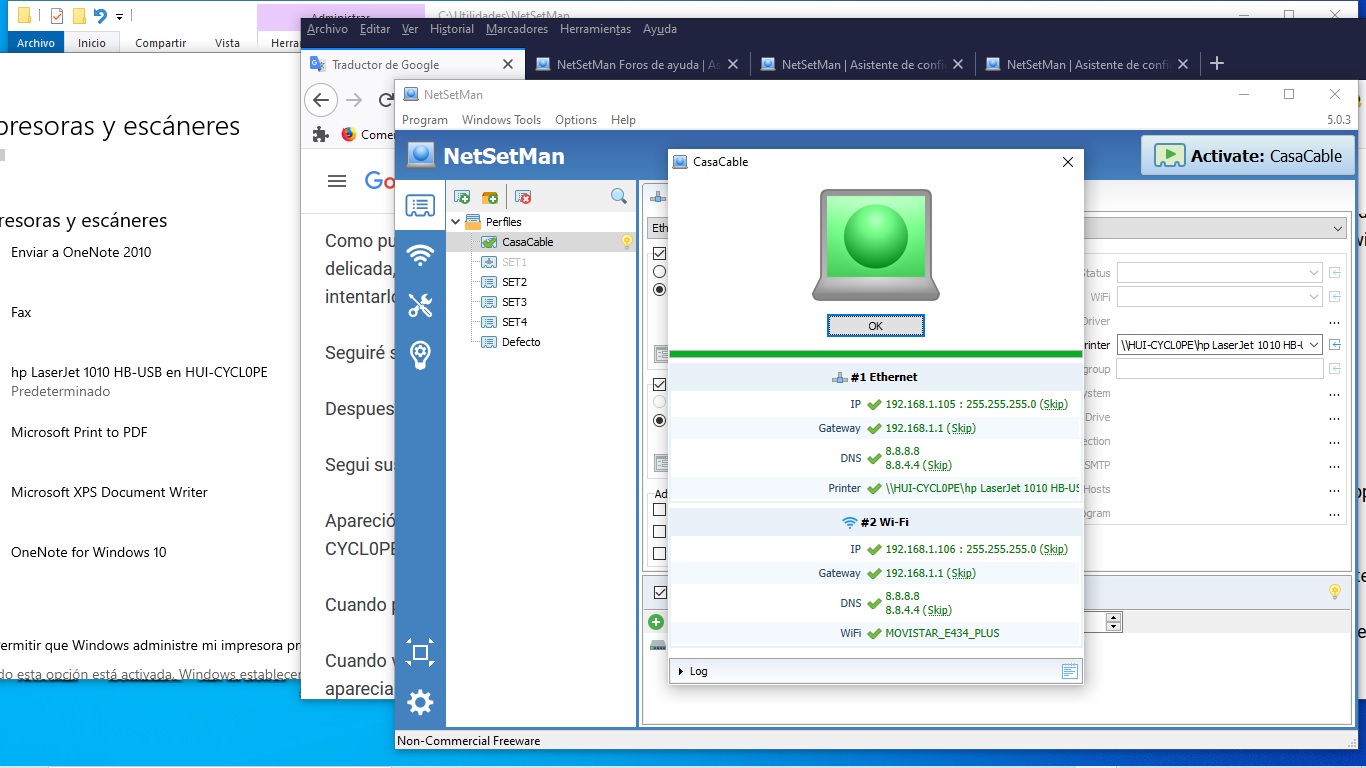The image size is (1366, 768).
Task: Select the second IP radio option
Action: [x=659, y=289]
